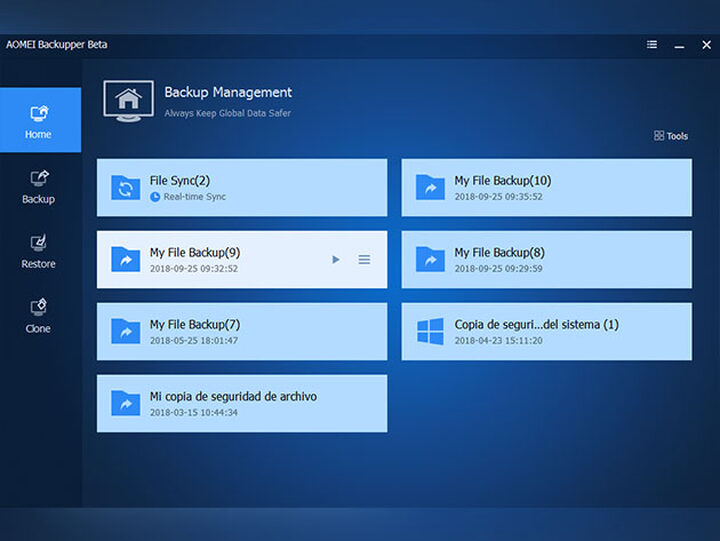The height and width of the screenshot is (541, 720).
Task: Click the Windows logo on system backup
Action: pyautogui.click(x=430, y=332)
